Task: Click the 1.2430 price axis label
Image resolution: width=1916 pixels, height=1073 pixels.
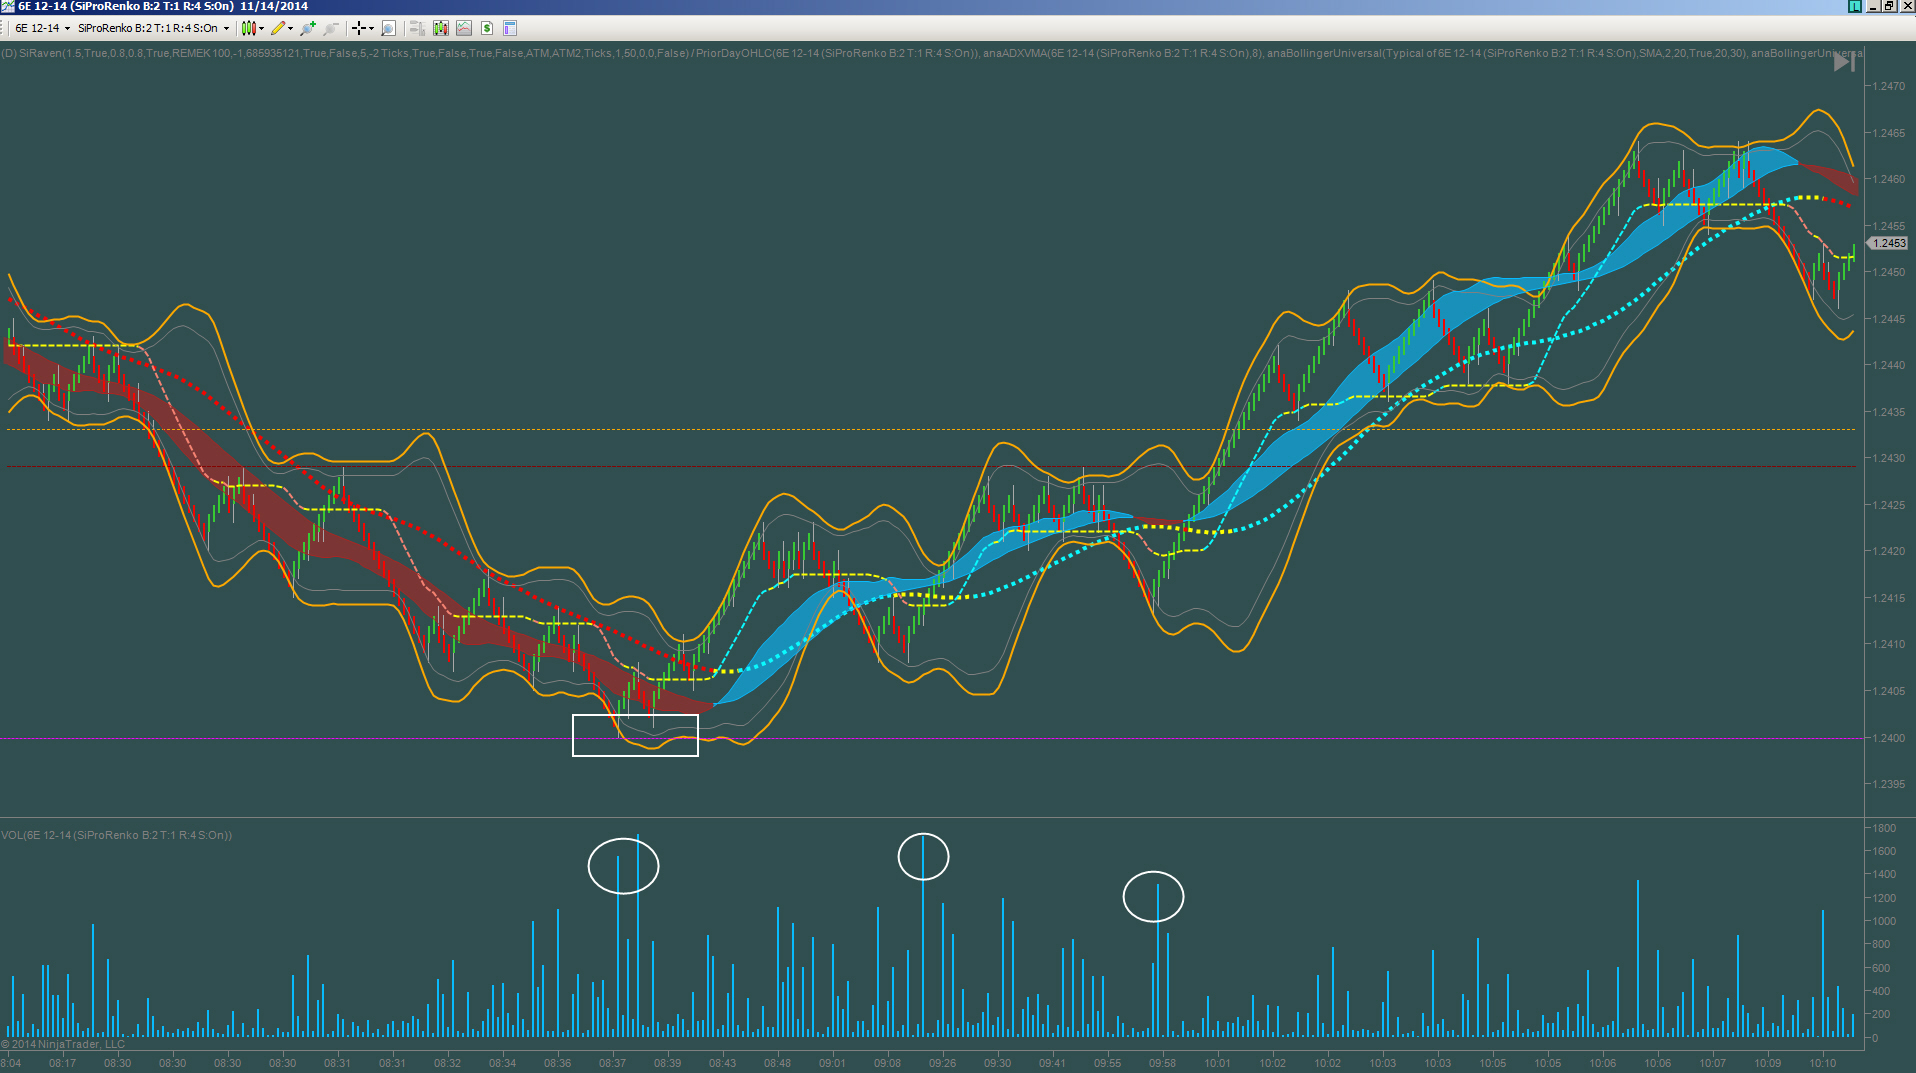Action: pos(1889,458)
